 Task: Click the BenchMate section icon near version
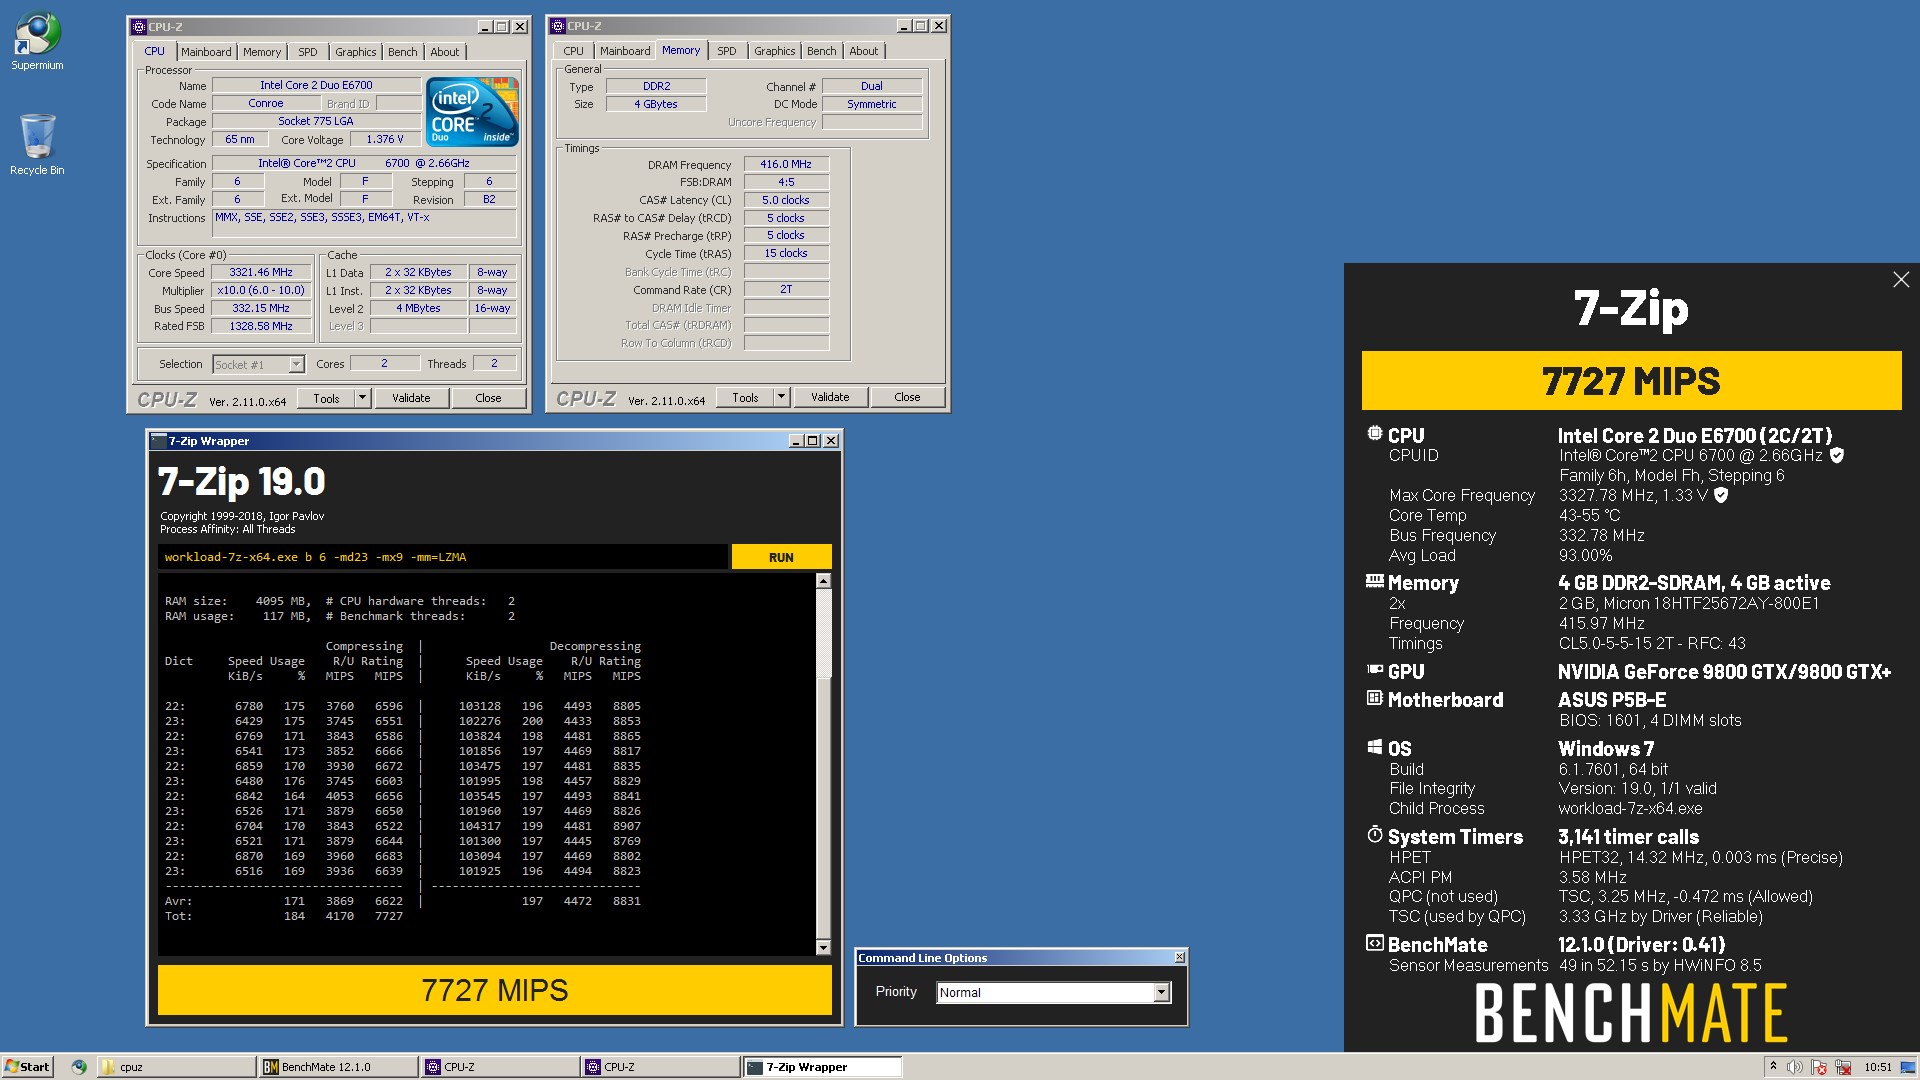(1375, 943)
